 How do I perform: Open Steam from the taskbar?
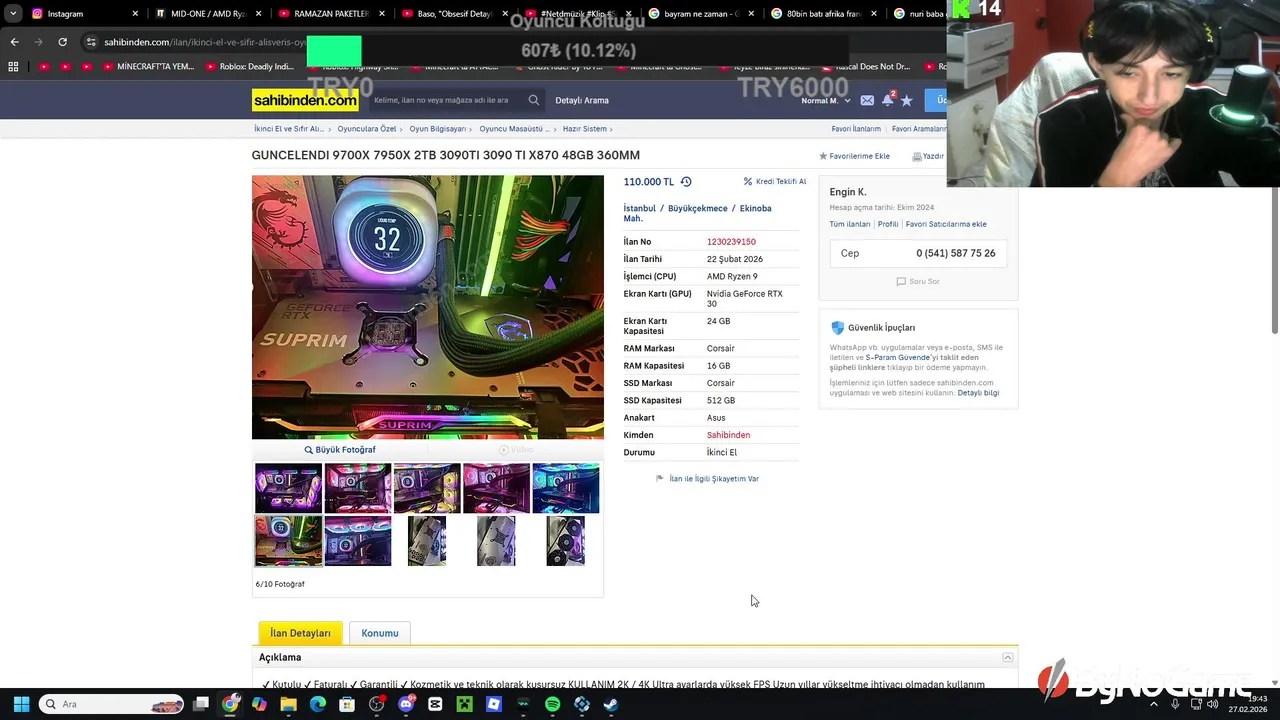pos(611,704)
